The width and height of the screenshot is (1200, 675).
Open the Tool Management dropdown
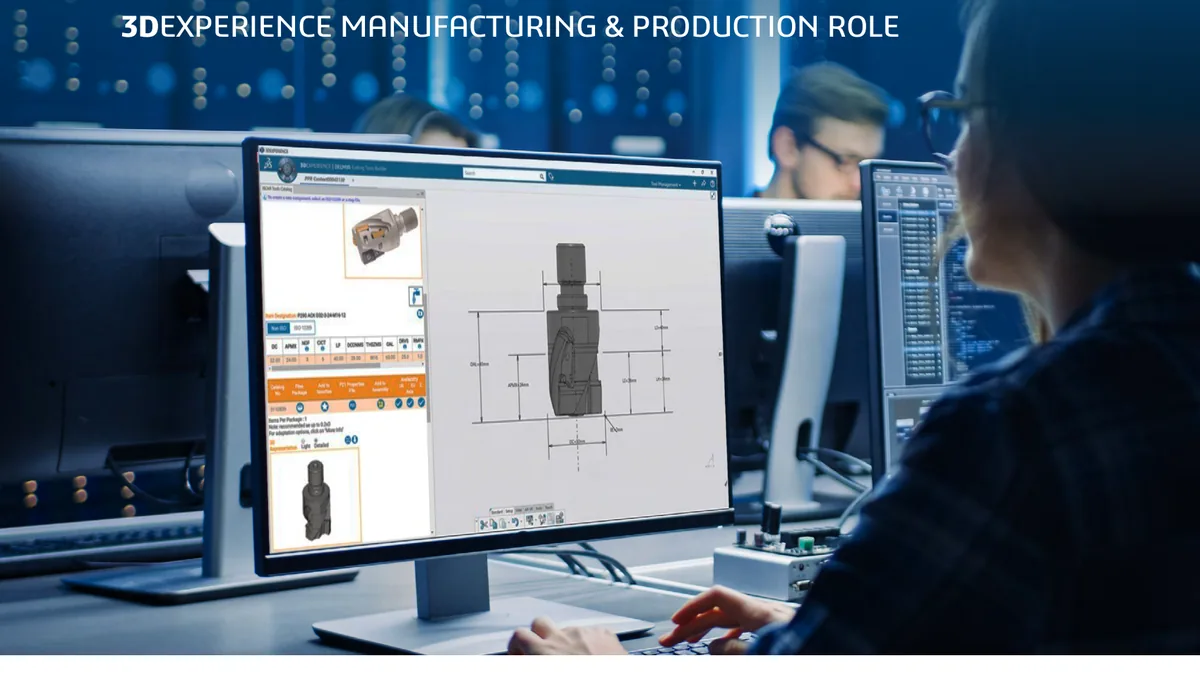coord(666,184)
